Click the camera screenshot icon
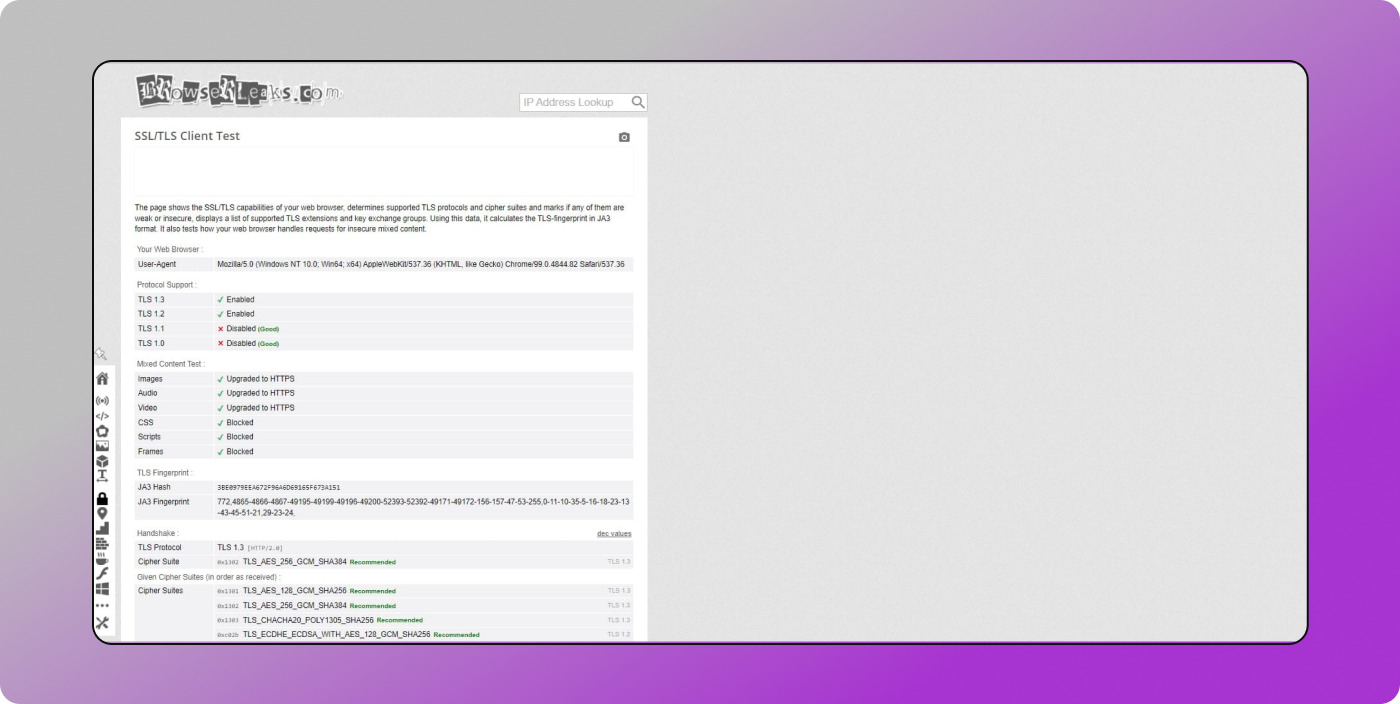Viewport: 1400px width, 704px height. click(x=624, y=137)
